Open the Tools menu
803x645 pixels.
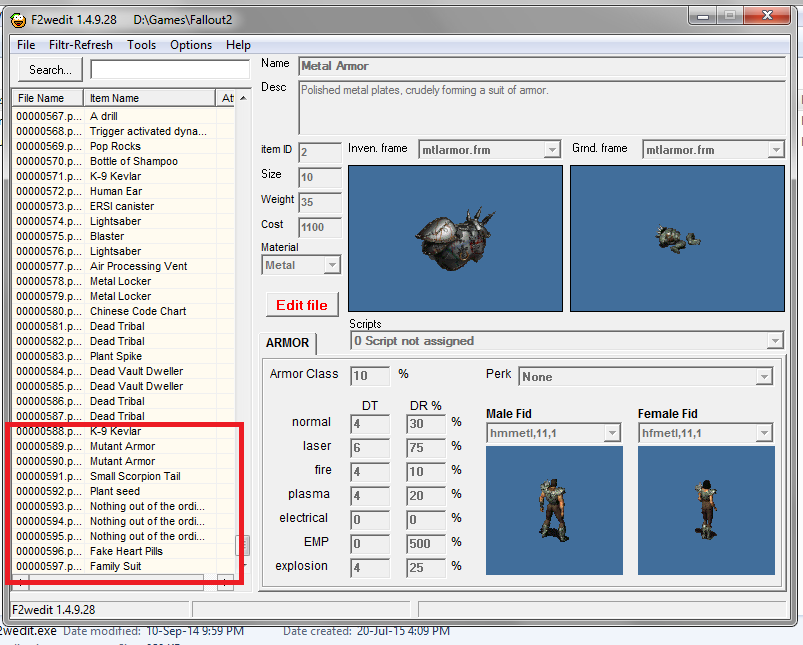(x=141, y=45)
